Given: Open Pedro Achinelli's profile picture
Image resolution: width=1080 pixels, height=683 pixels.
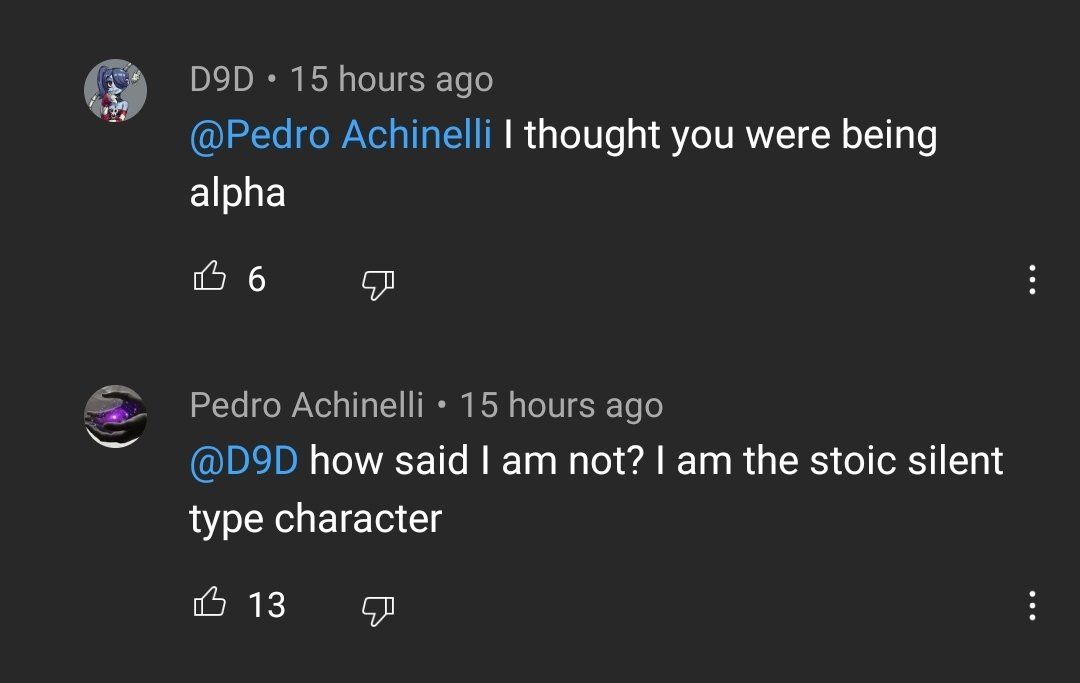Looking at the screenshot, I should (x=115, y=415).
